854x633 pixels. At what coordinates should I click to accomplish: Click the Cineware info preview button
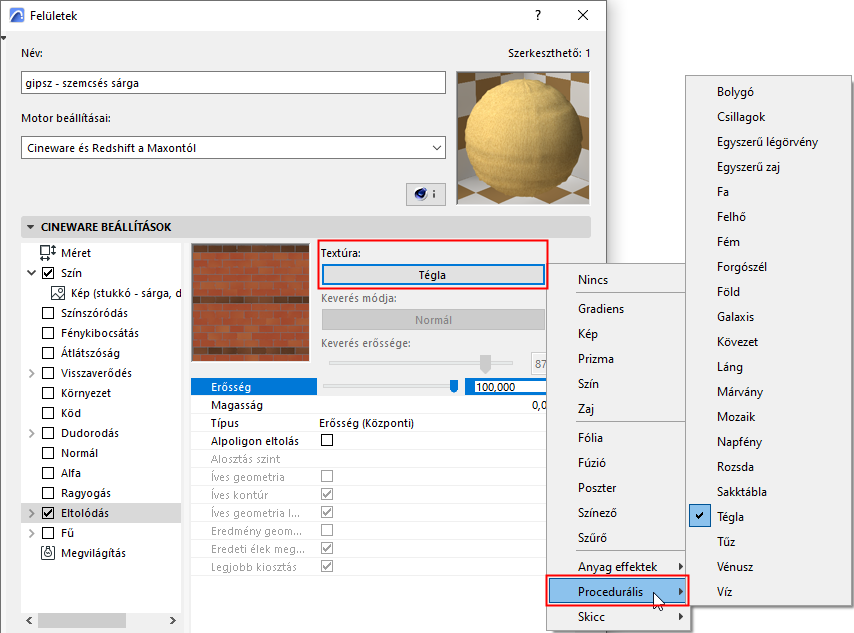pyautogui.click(x=425, y=194)
